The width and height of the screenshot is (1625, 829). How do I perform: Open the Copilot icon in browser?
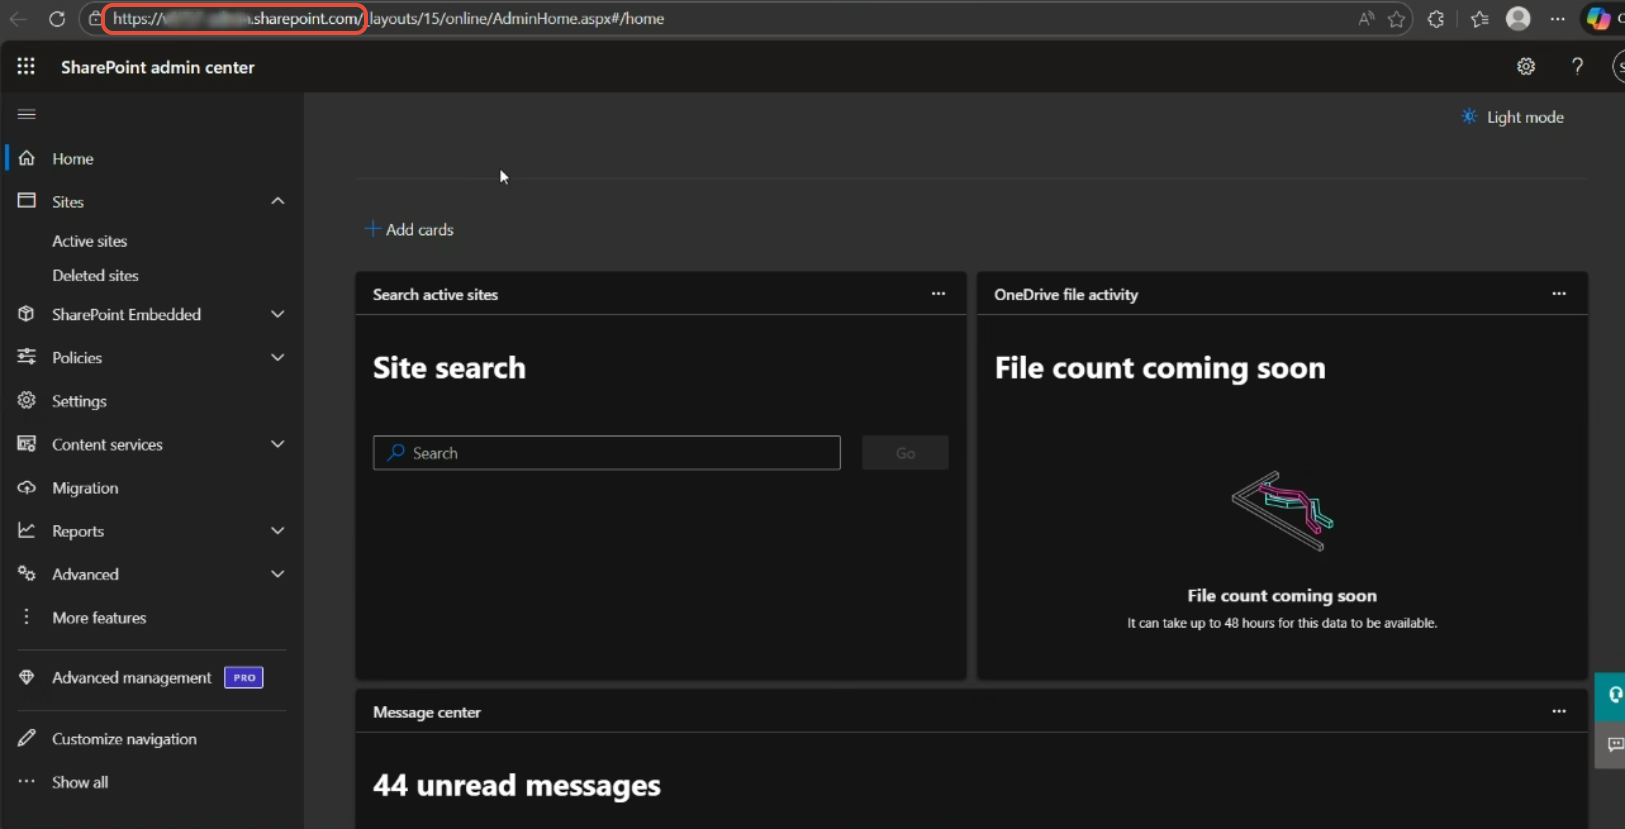click(1599, 18)
